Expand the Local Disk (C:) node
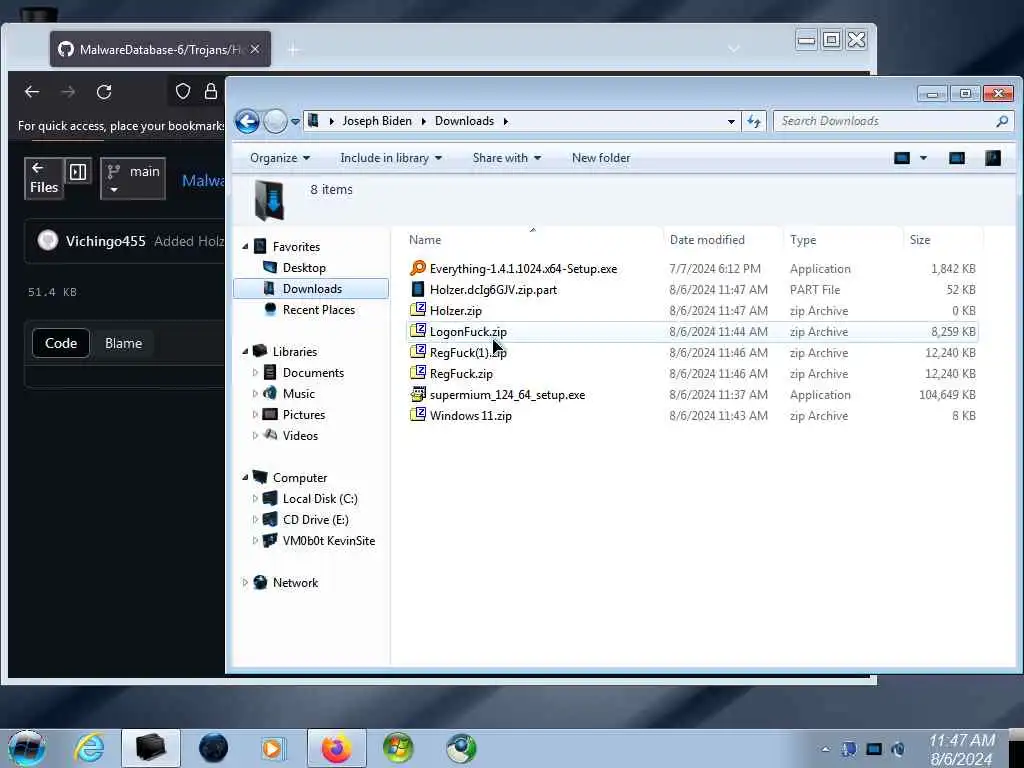Viewport: 1024px width, 768px height. tap(255, 499)
